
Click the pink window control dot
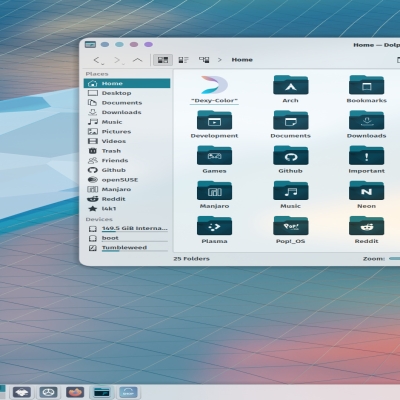click(x=134, y=44)
